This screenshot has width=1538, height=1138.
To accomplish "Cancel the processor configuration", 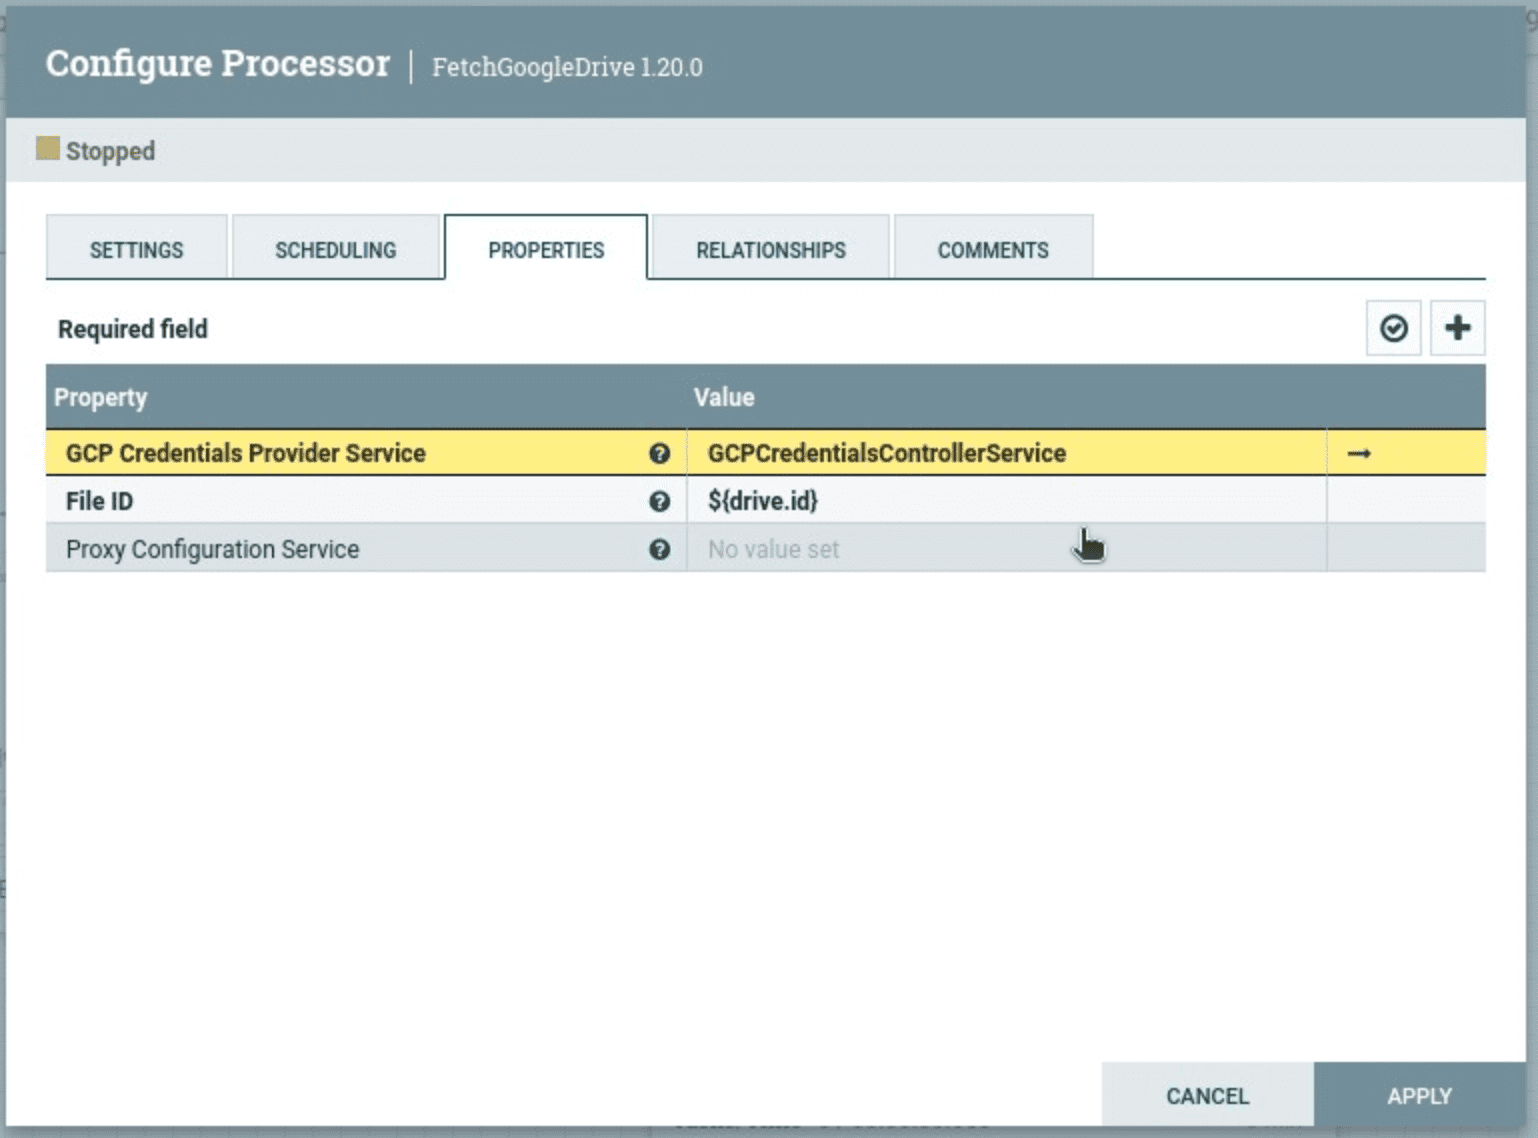I will click(x=1207, y=1096).
